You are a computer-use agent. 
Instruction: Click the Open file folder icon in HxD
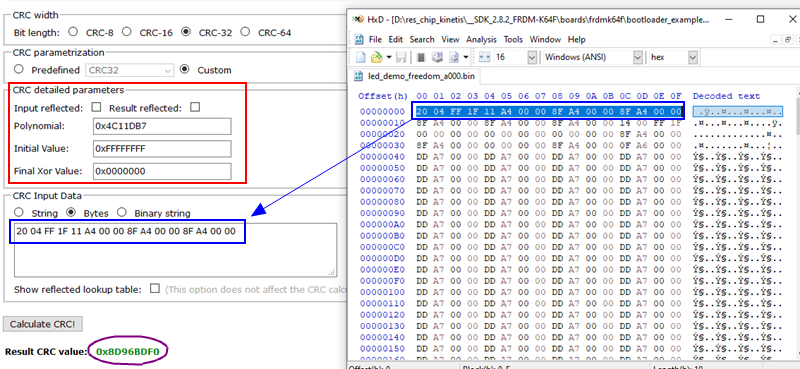(x=376, y=57)
